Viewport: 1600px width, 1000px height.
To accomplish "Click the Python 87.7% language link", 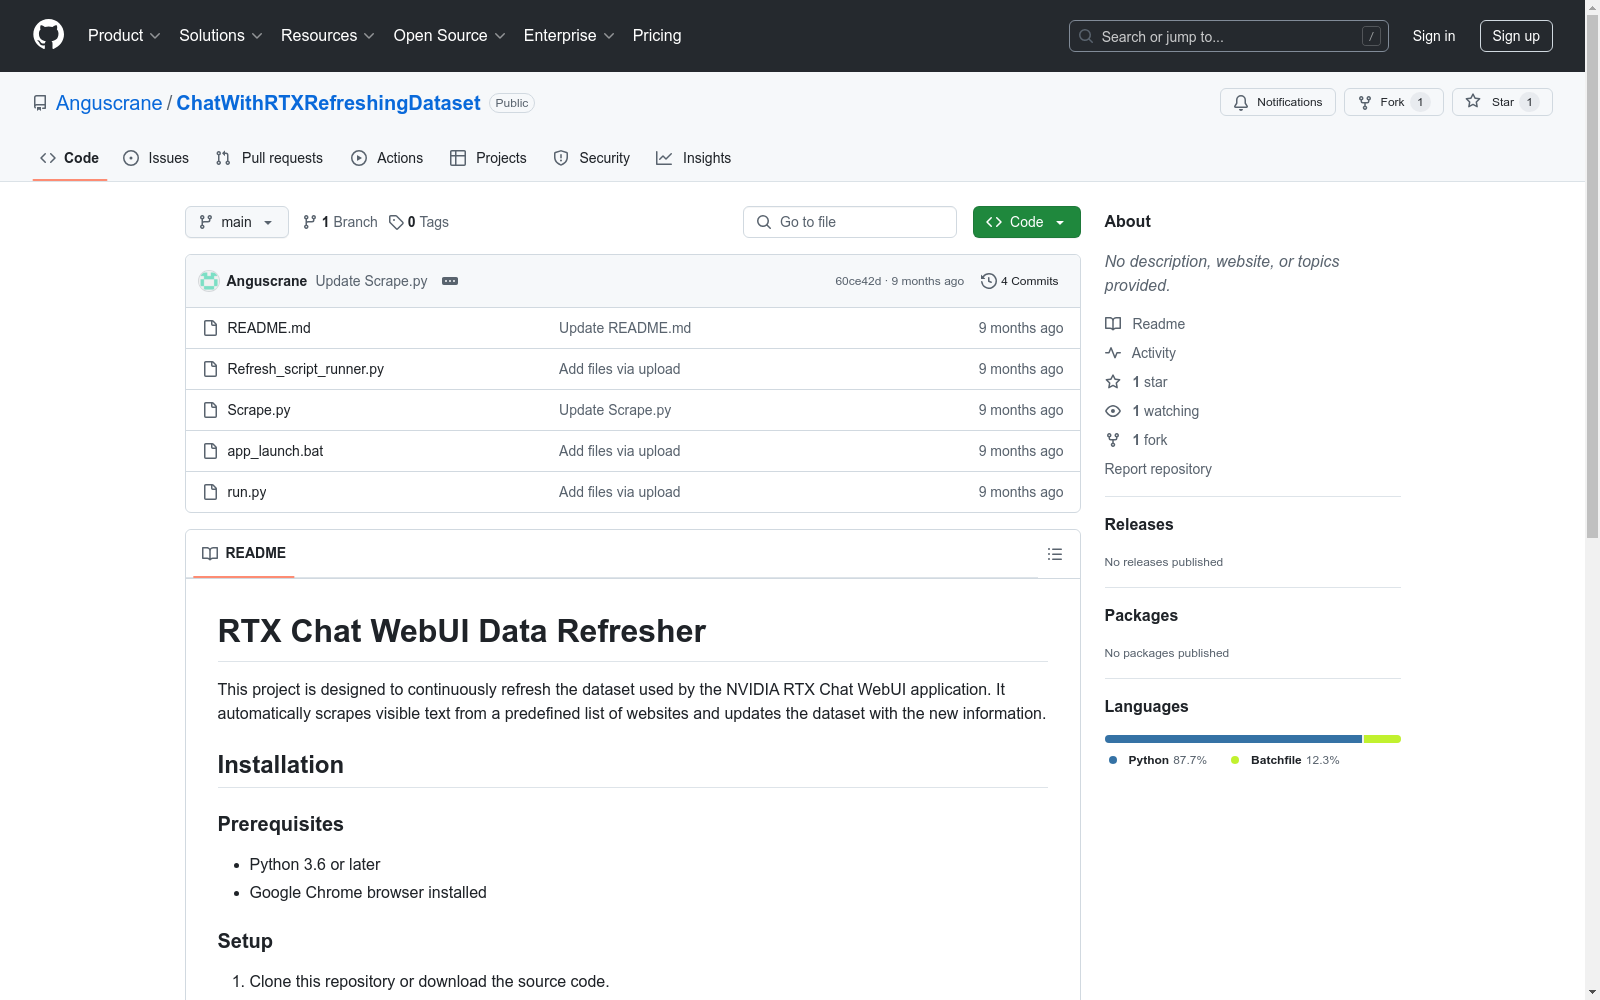I will 1158,760.
